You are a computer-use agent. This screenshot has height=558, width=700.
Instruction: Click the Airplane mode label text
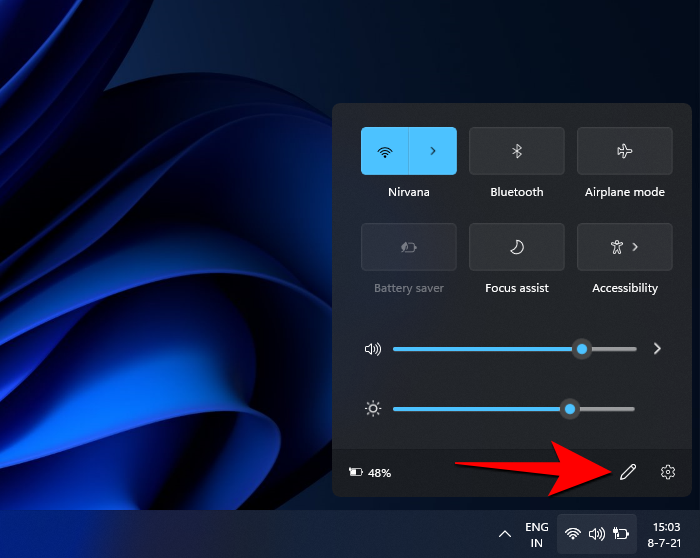click(x=625, y=192)
